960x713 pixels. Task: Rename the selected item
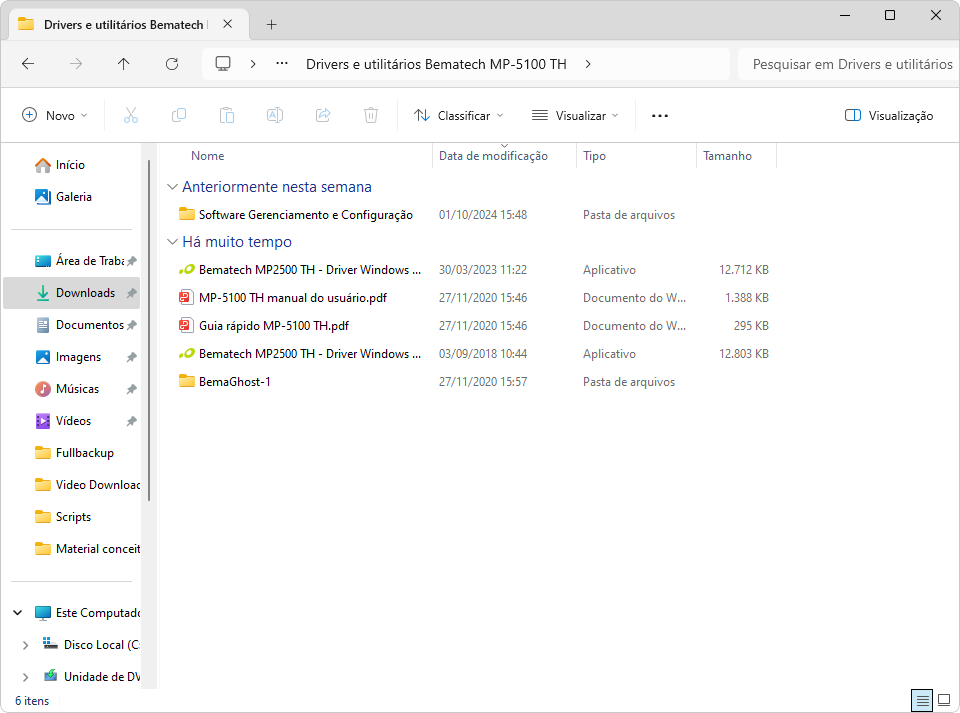(x=275, y=115)
